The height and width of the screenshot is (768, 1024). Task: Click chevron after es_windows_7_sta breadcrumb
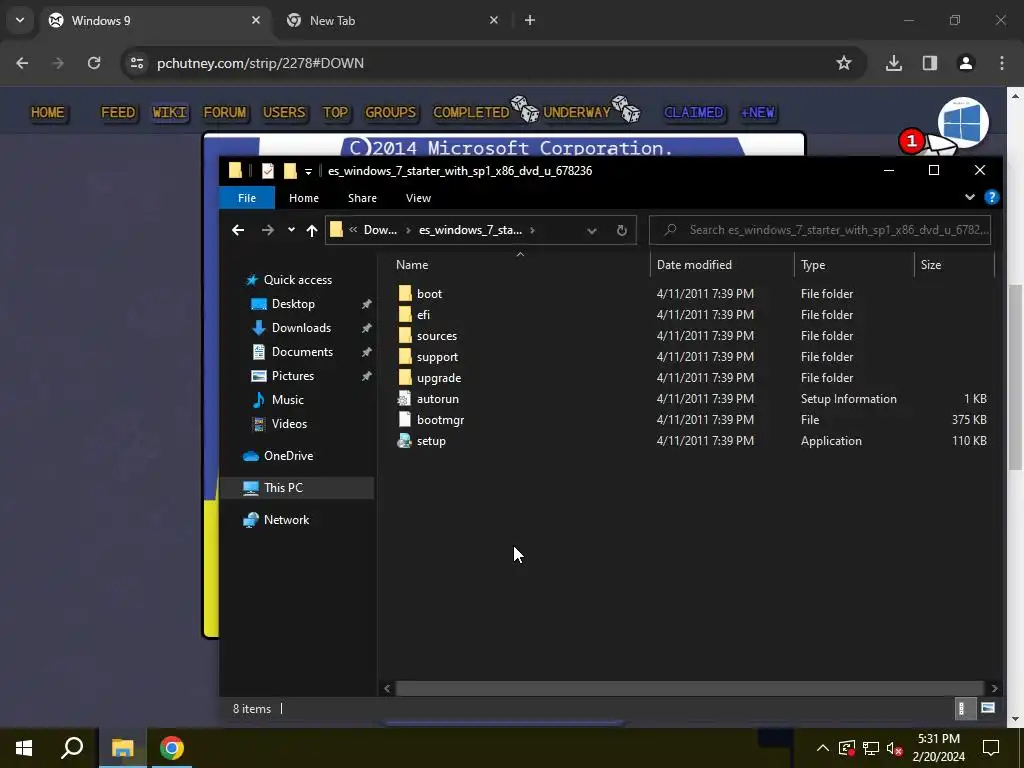532,230
